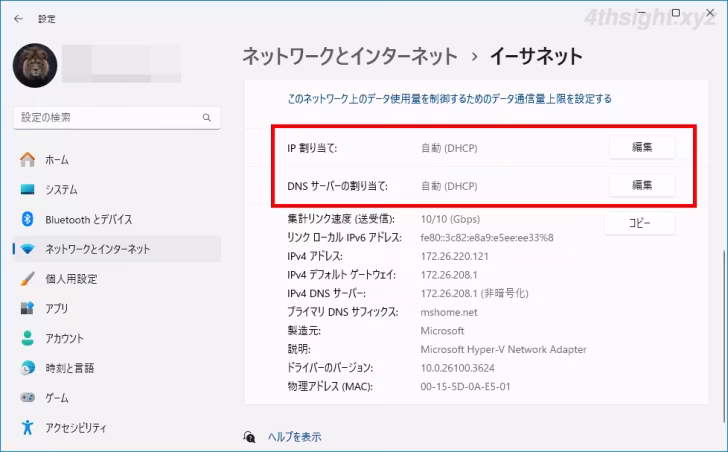Open Bluetooth とデバイス settings
Image resolution: width=728 pixels, height=452 pixels.
[x=88, y=219]
